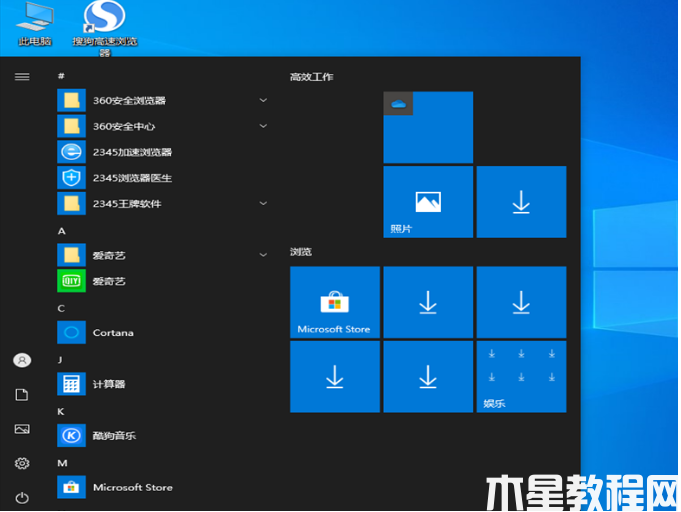Image resolution: width=681 pixels, height=512 pixels.
Task: Click the 360安全中心 folder icon
Action: click(x=71, y=126)
